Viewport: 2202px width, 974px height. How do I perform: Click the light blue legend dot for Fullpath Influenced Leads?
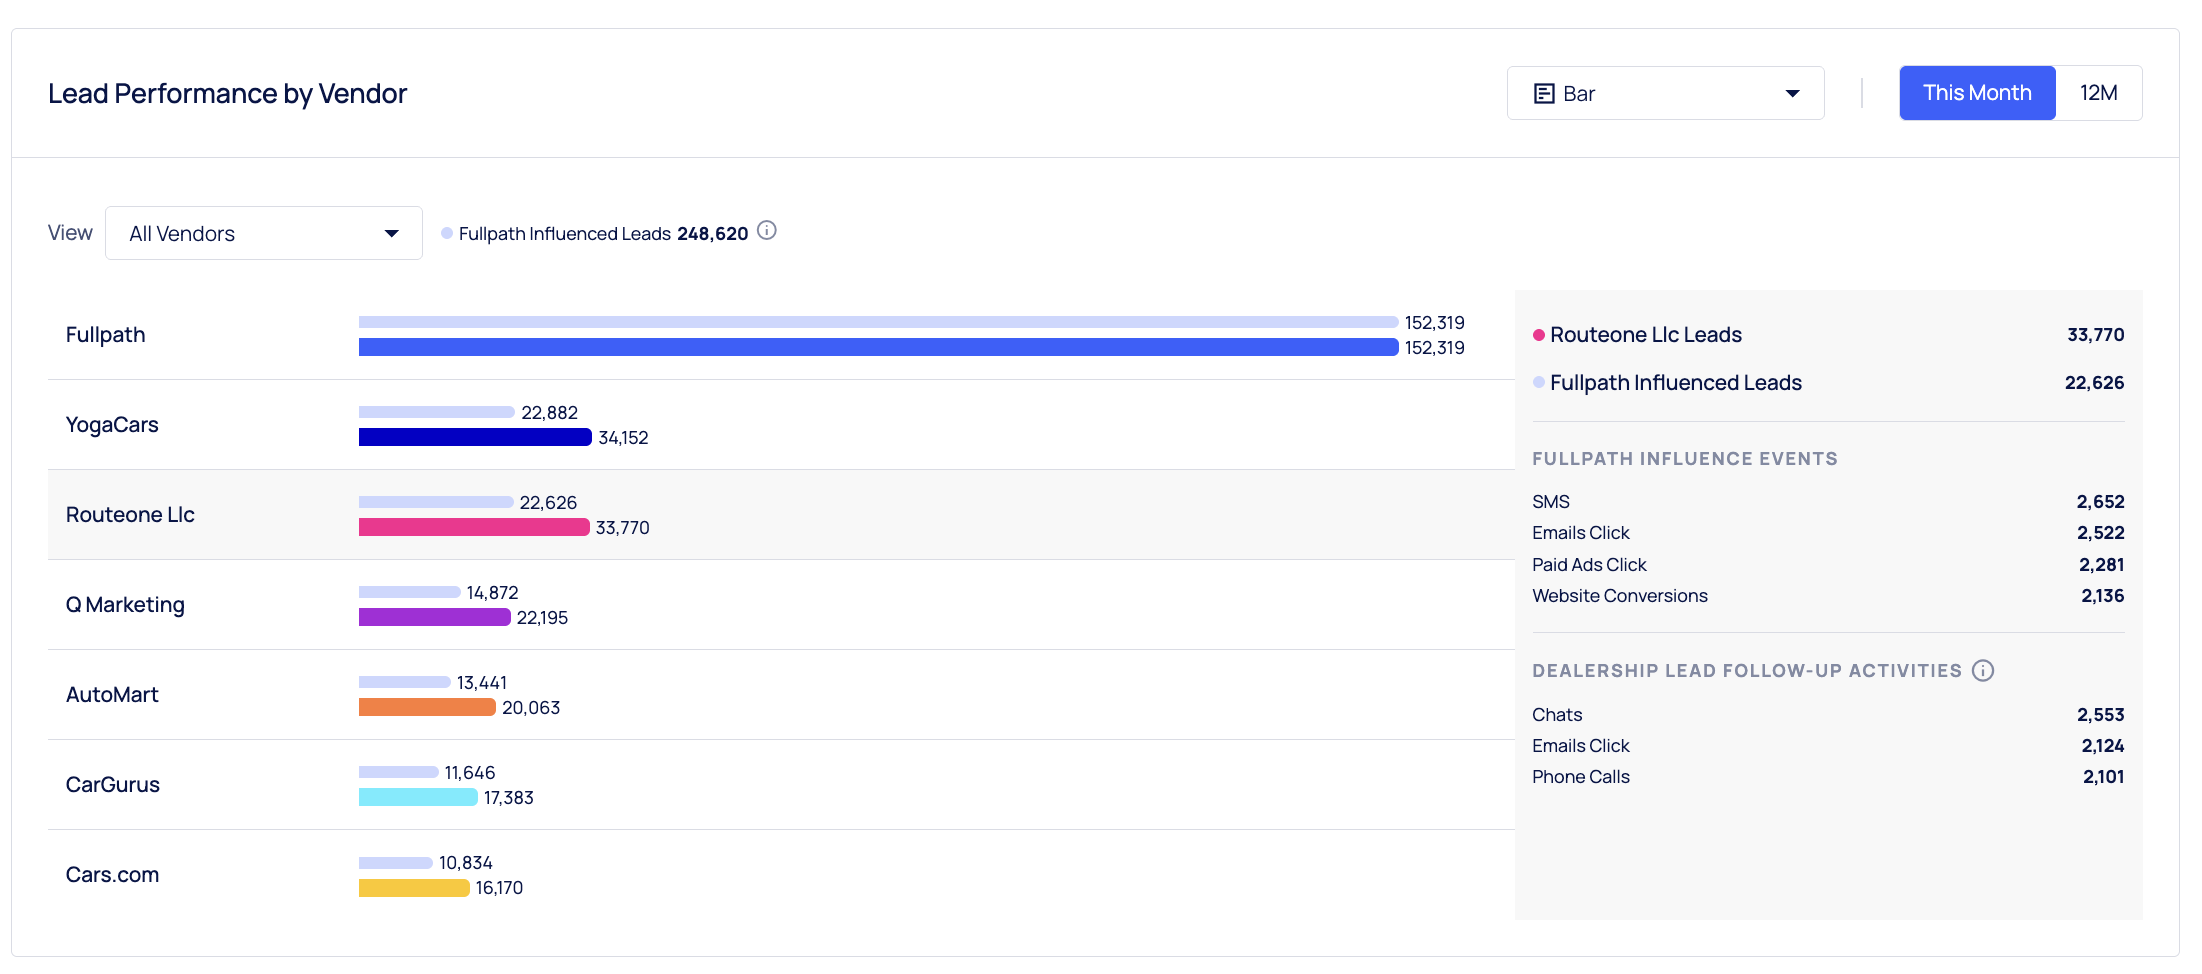click(x=1538, y=382)
